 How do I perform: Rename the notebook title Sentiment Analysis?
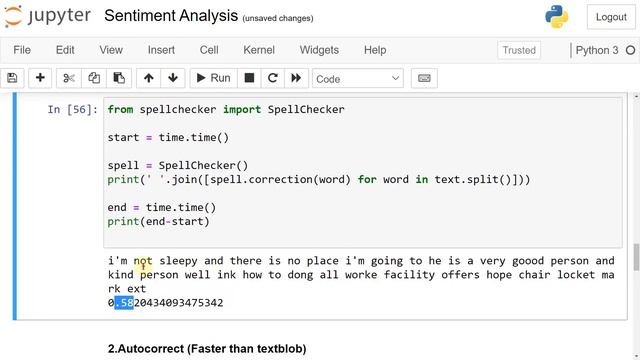(171, 16)
